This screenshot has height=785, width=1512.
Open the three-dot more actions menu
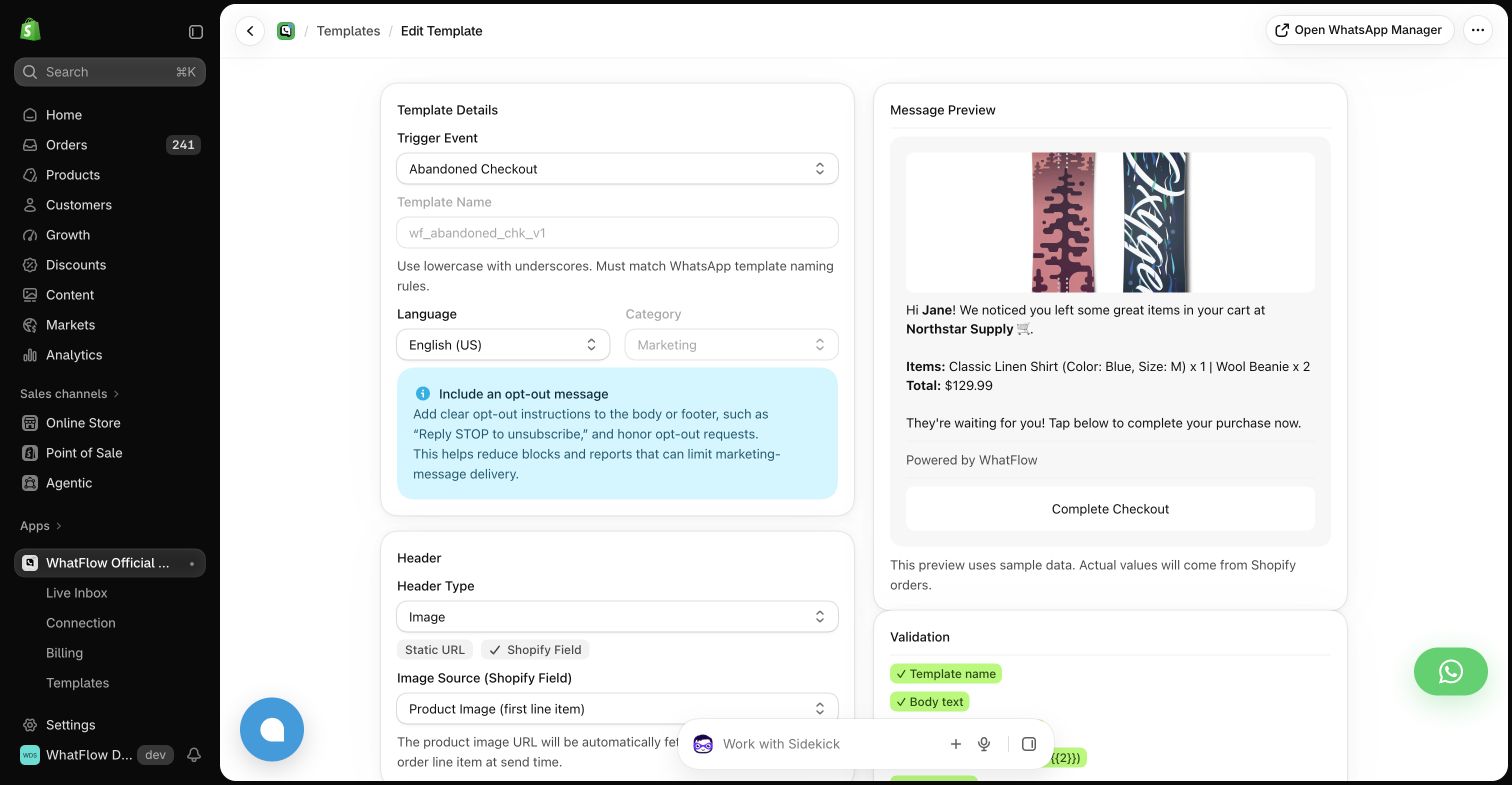pos(1478,30)
